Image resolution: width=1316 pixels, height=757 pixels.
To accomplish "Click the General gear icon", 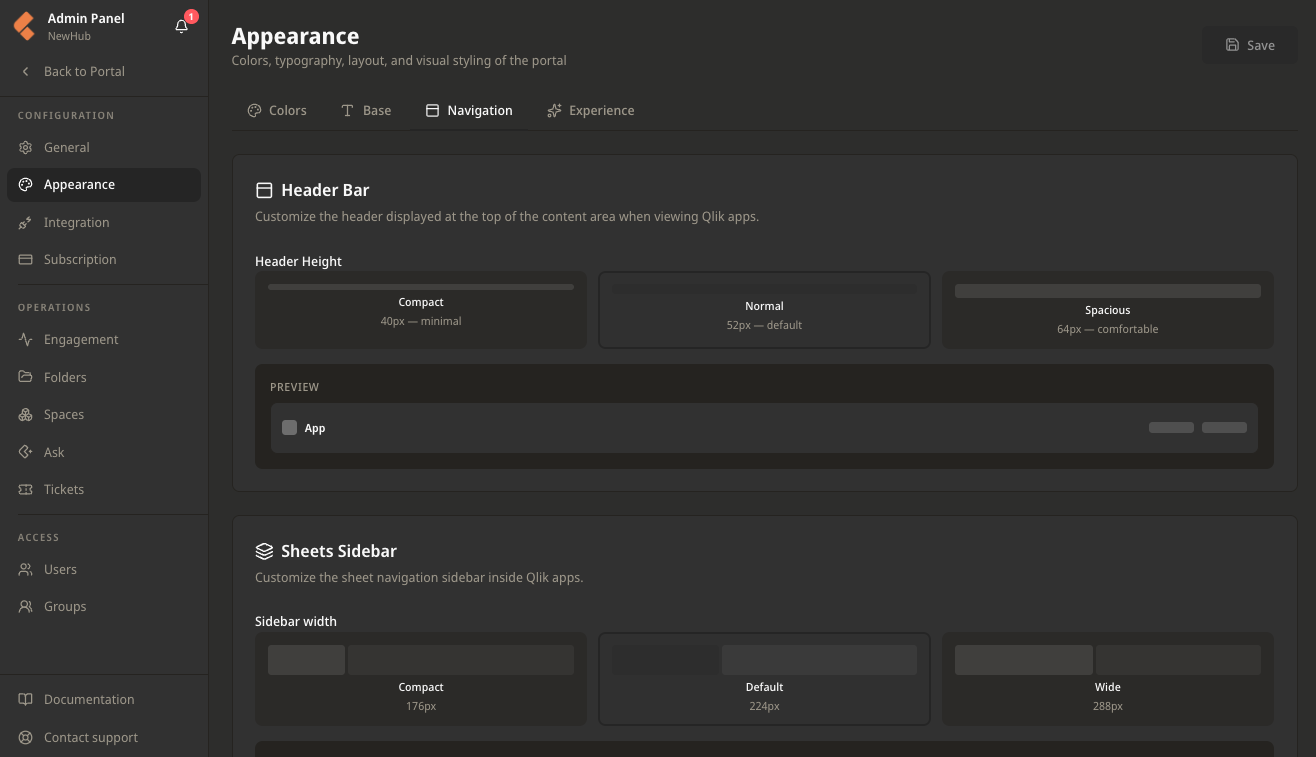I will coord(26,147).
